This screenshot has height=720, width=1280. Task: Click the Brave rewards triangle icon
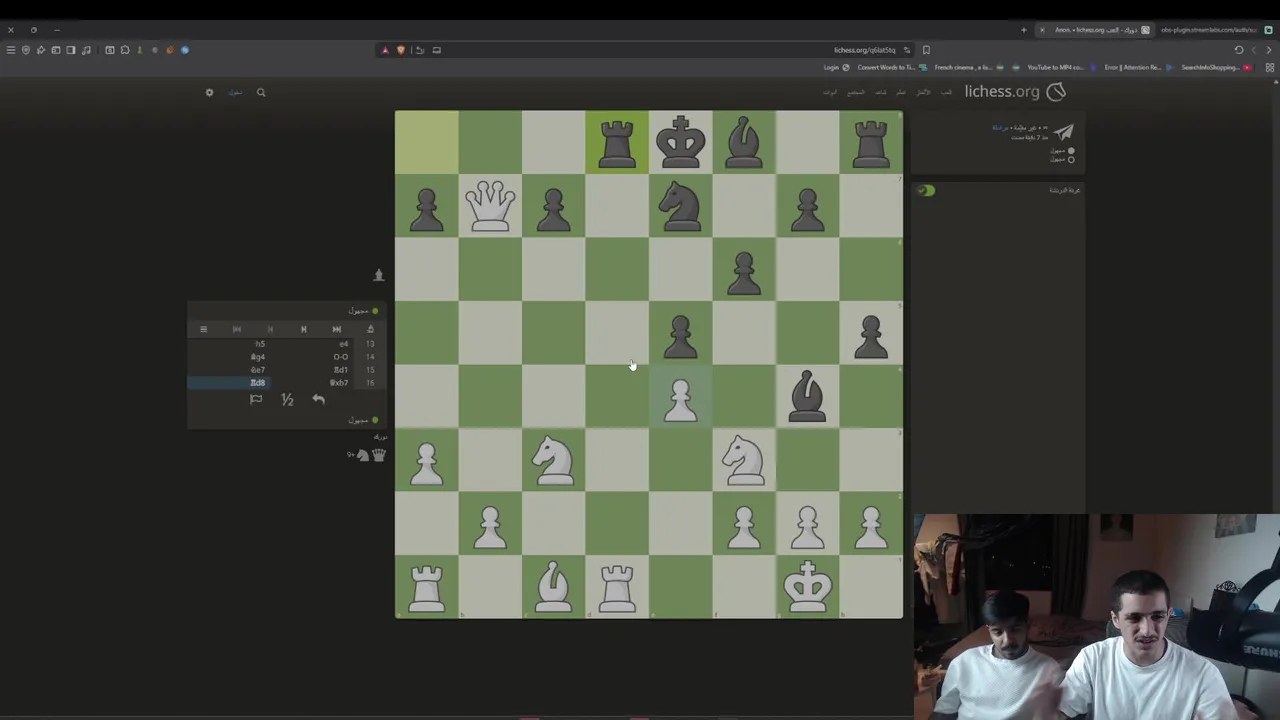click(385, 50)
